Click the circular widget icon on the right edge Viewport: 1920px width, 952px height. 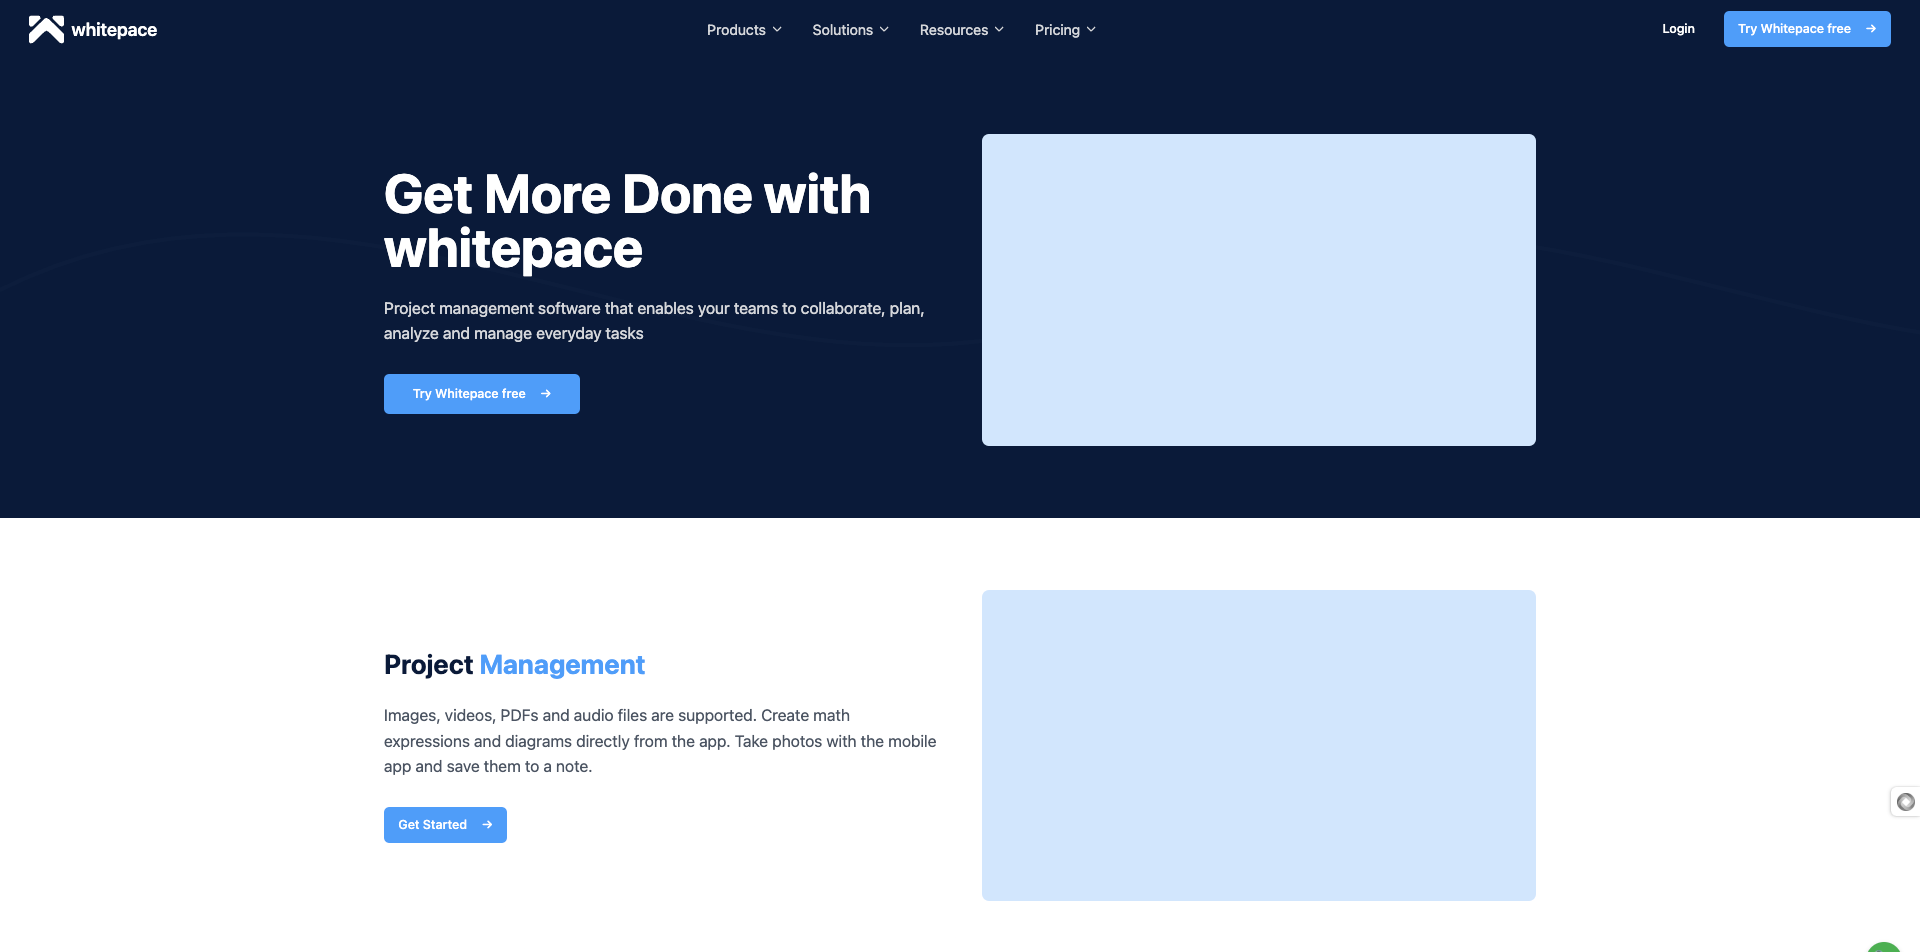pos(1905,802)
